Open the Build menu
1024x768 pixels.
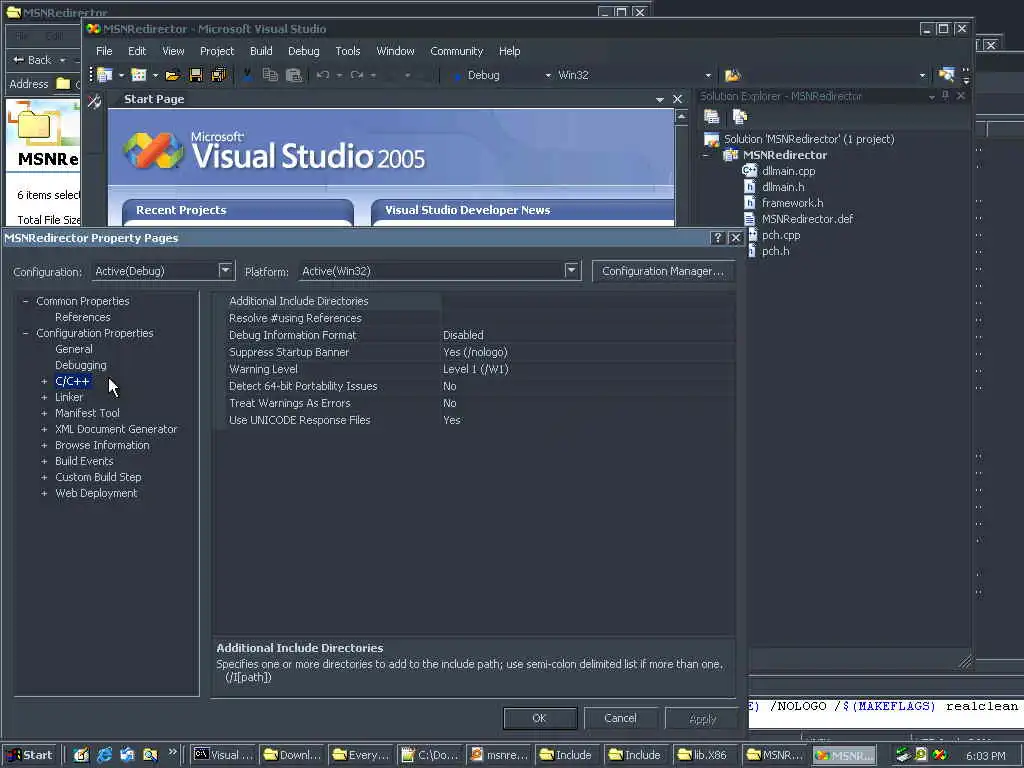click(261, 51)
